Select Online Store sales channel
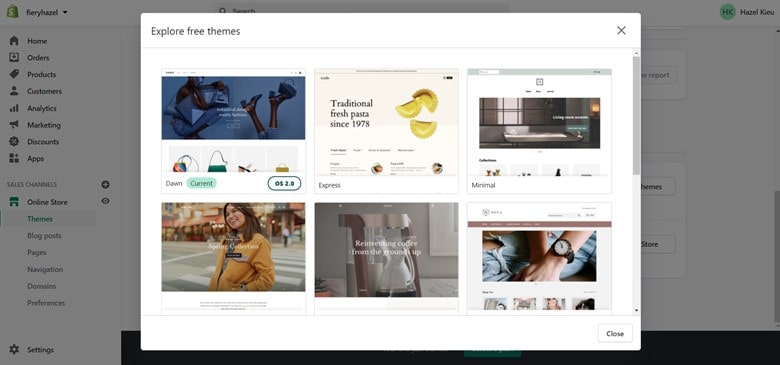780x365 pixels. pos(47,202)
